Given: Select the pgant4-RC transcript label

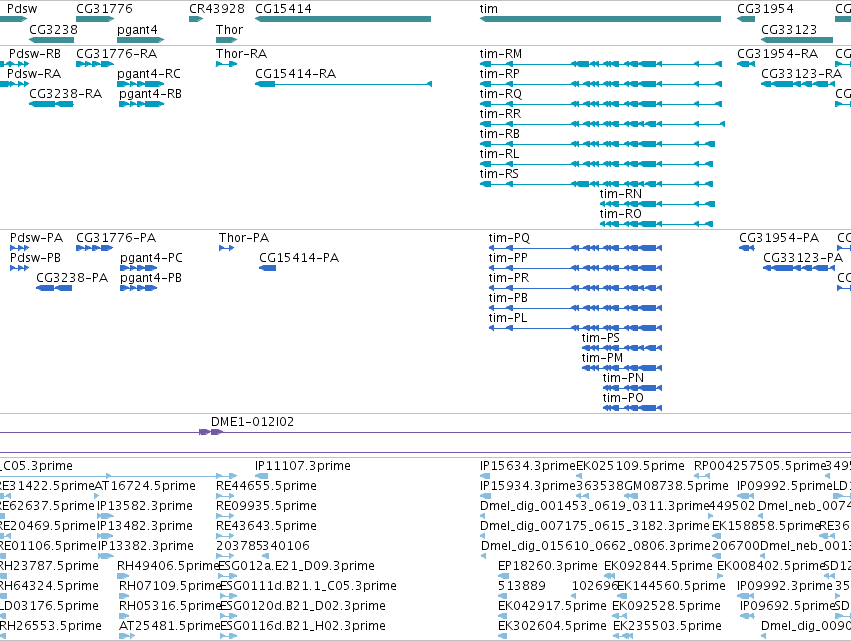Looking at the screenshot, I should pos(149,74).
